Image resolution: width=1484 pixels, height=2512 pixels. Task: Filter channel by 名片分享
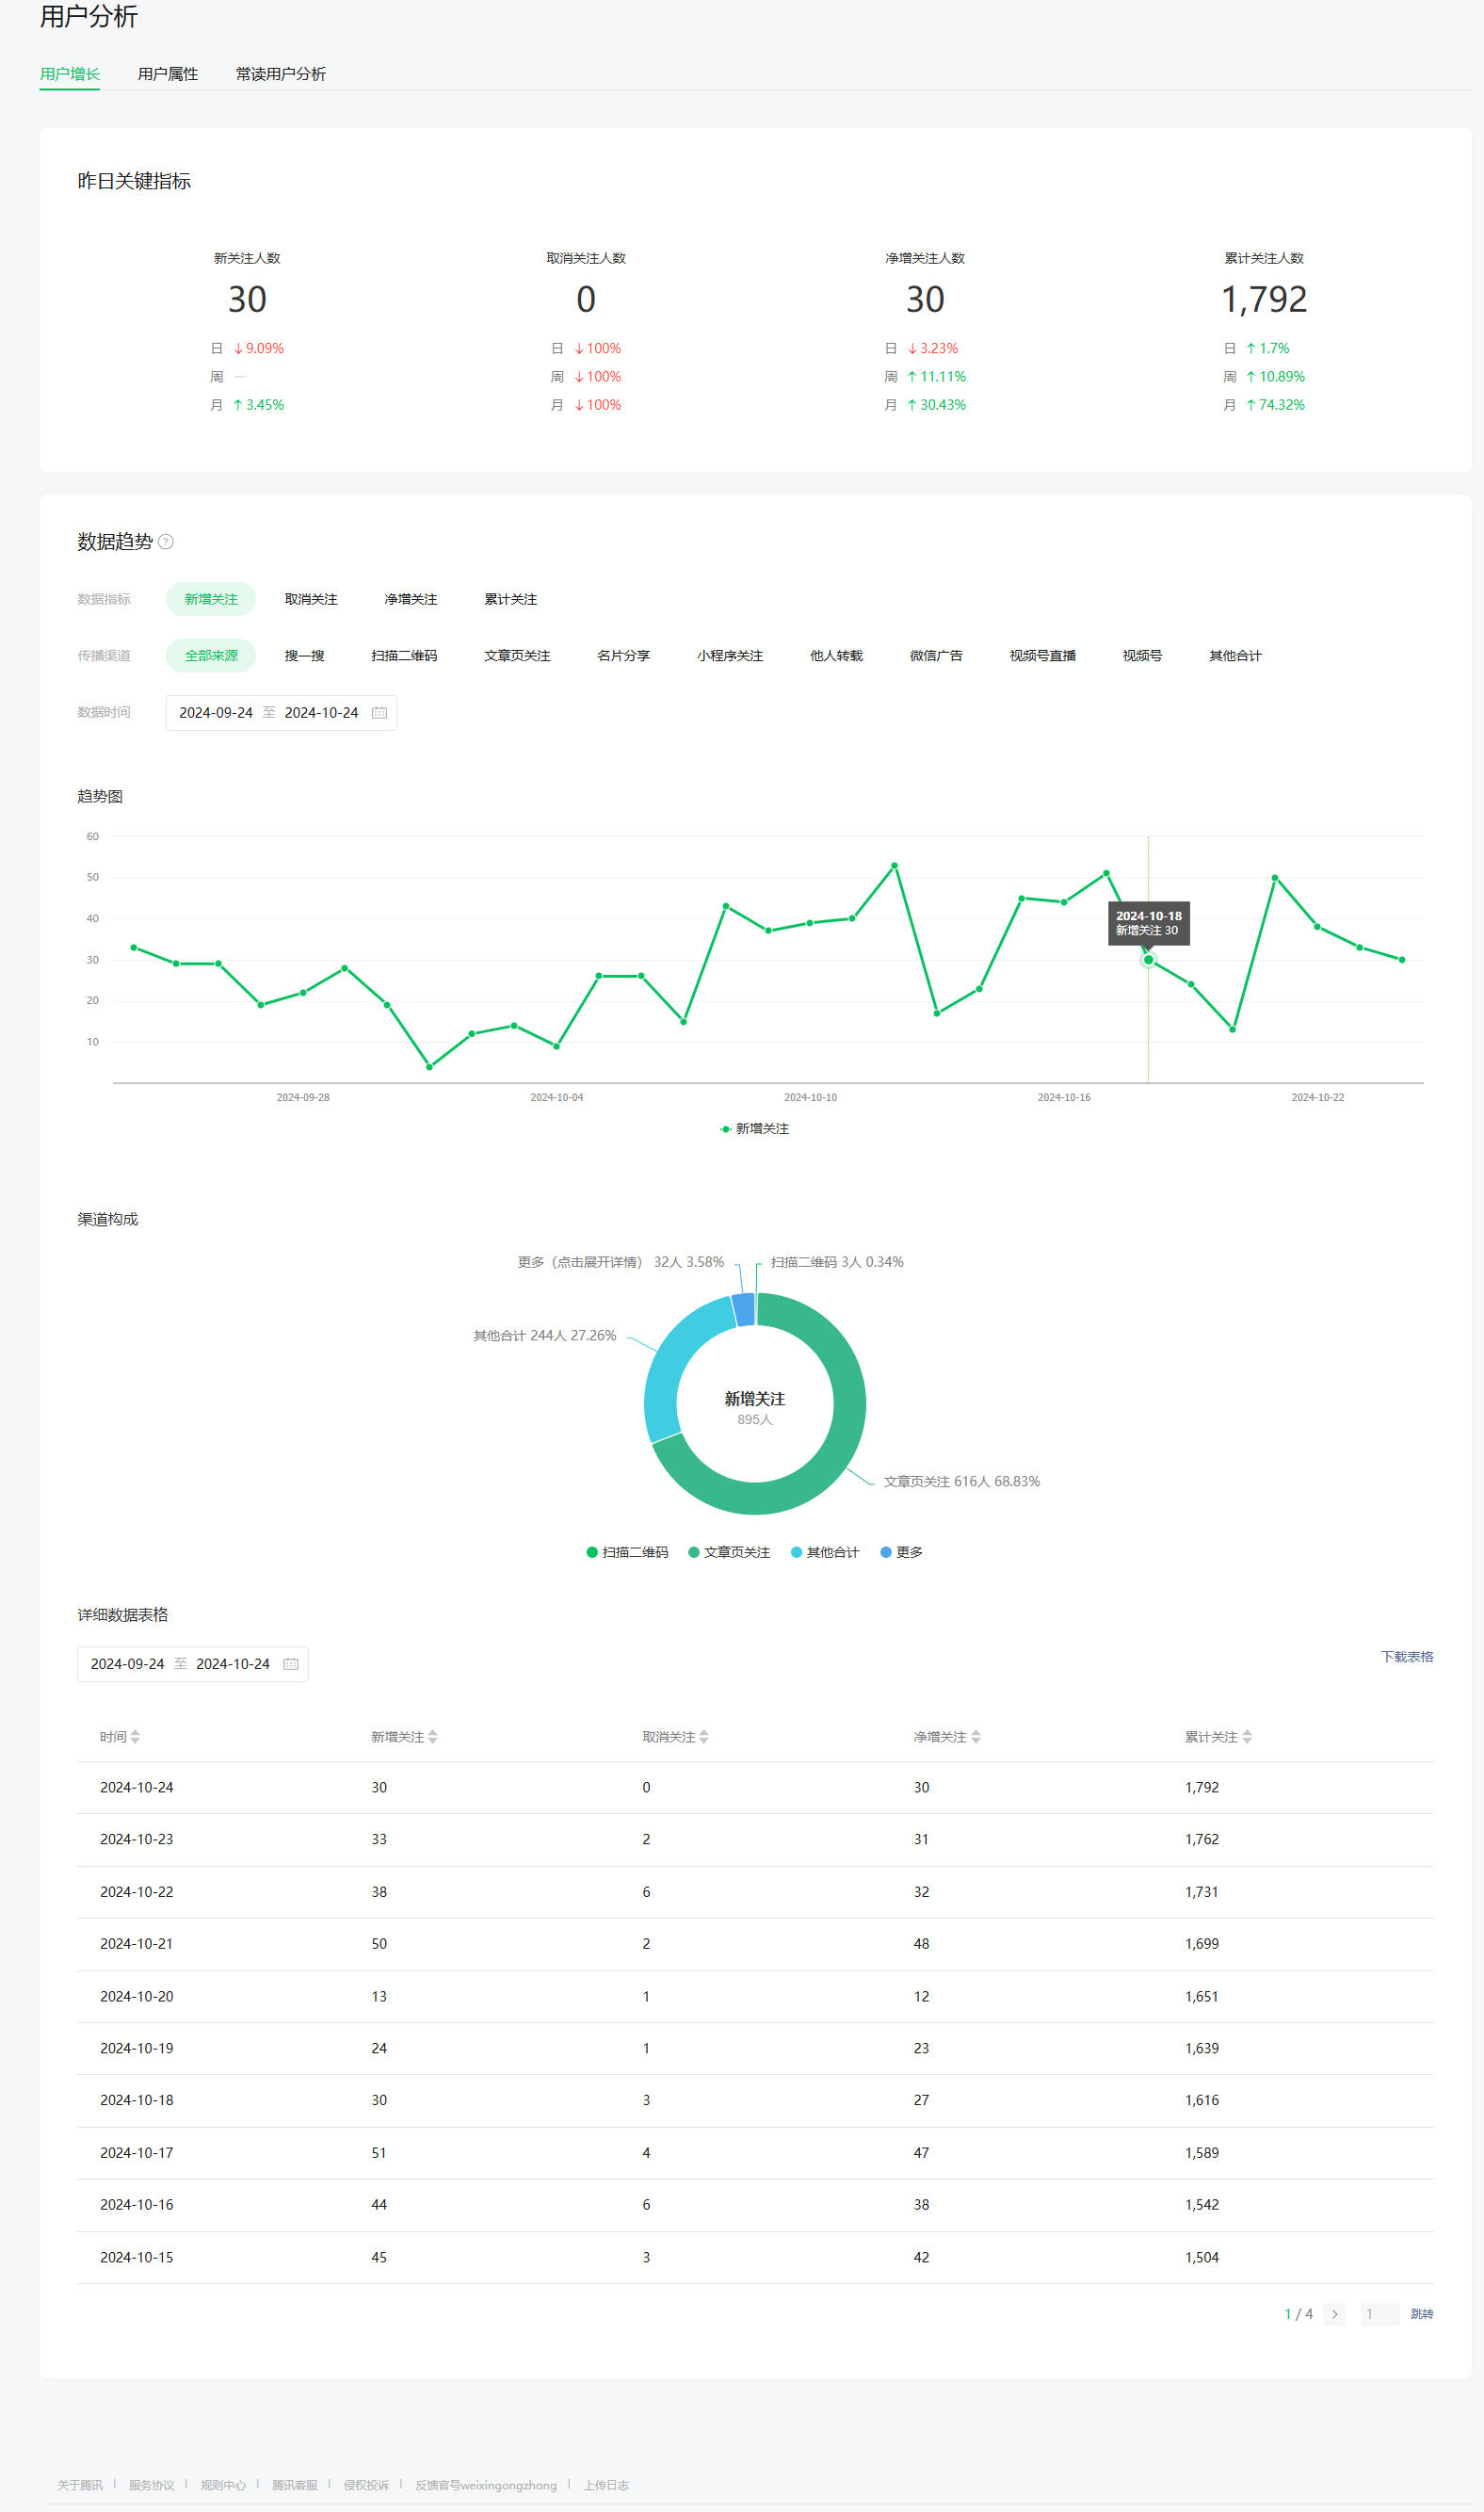[x=624, y=656]
